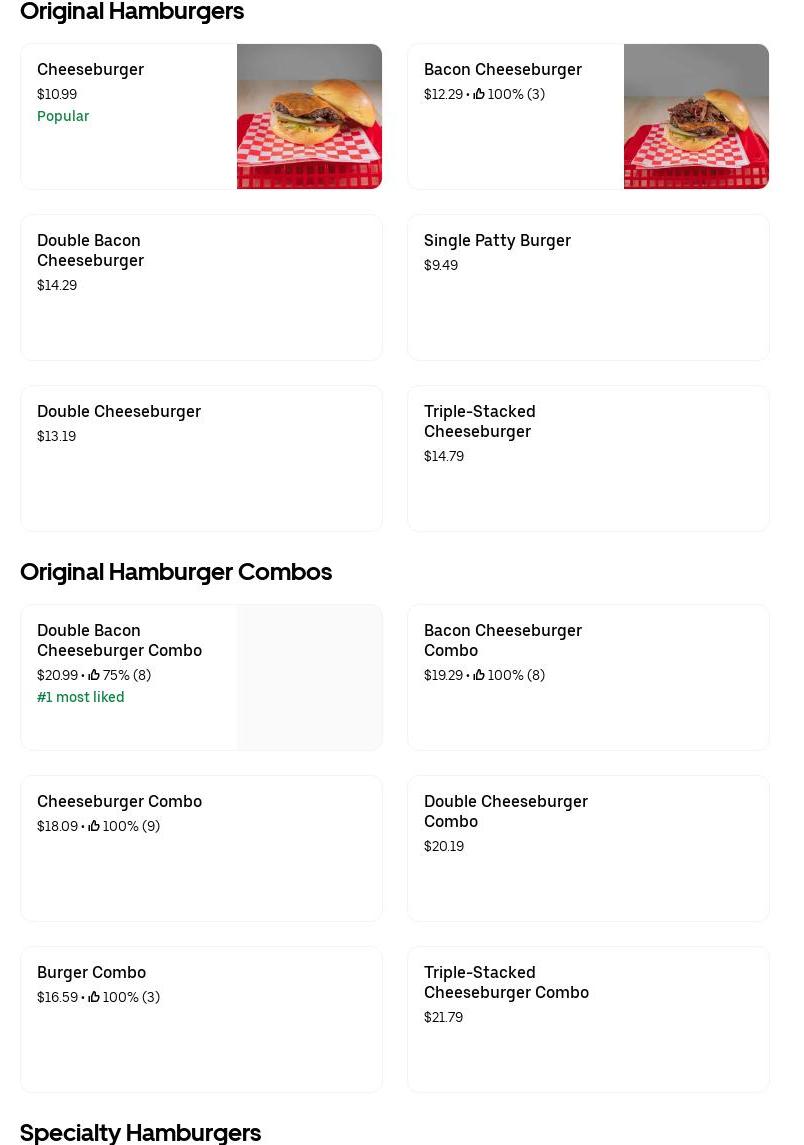Click the green Popular label

[63, 116]
